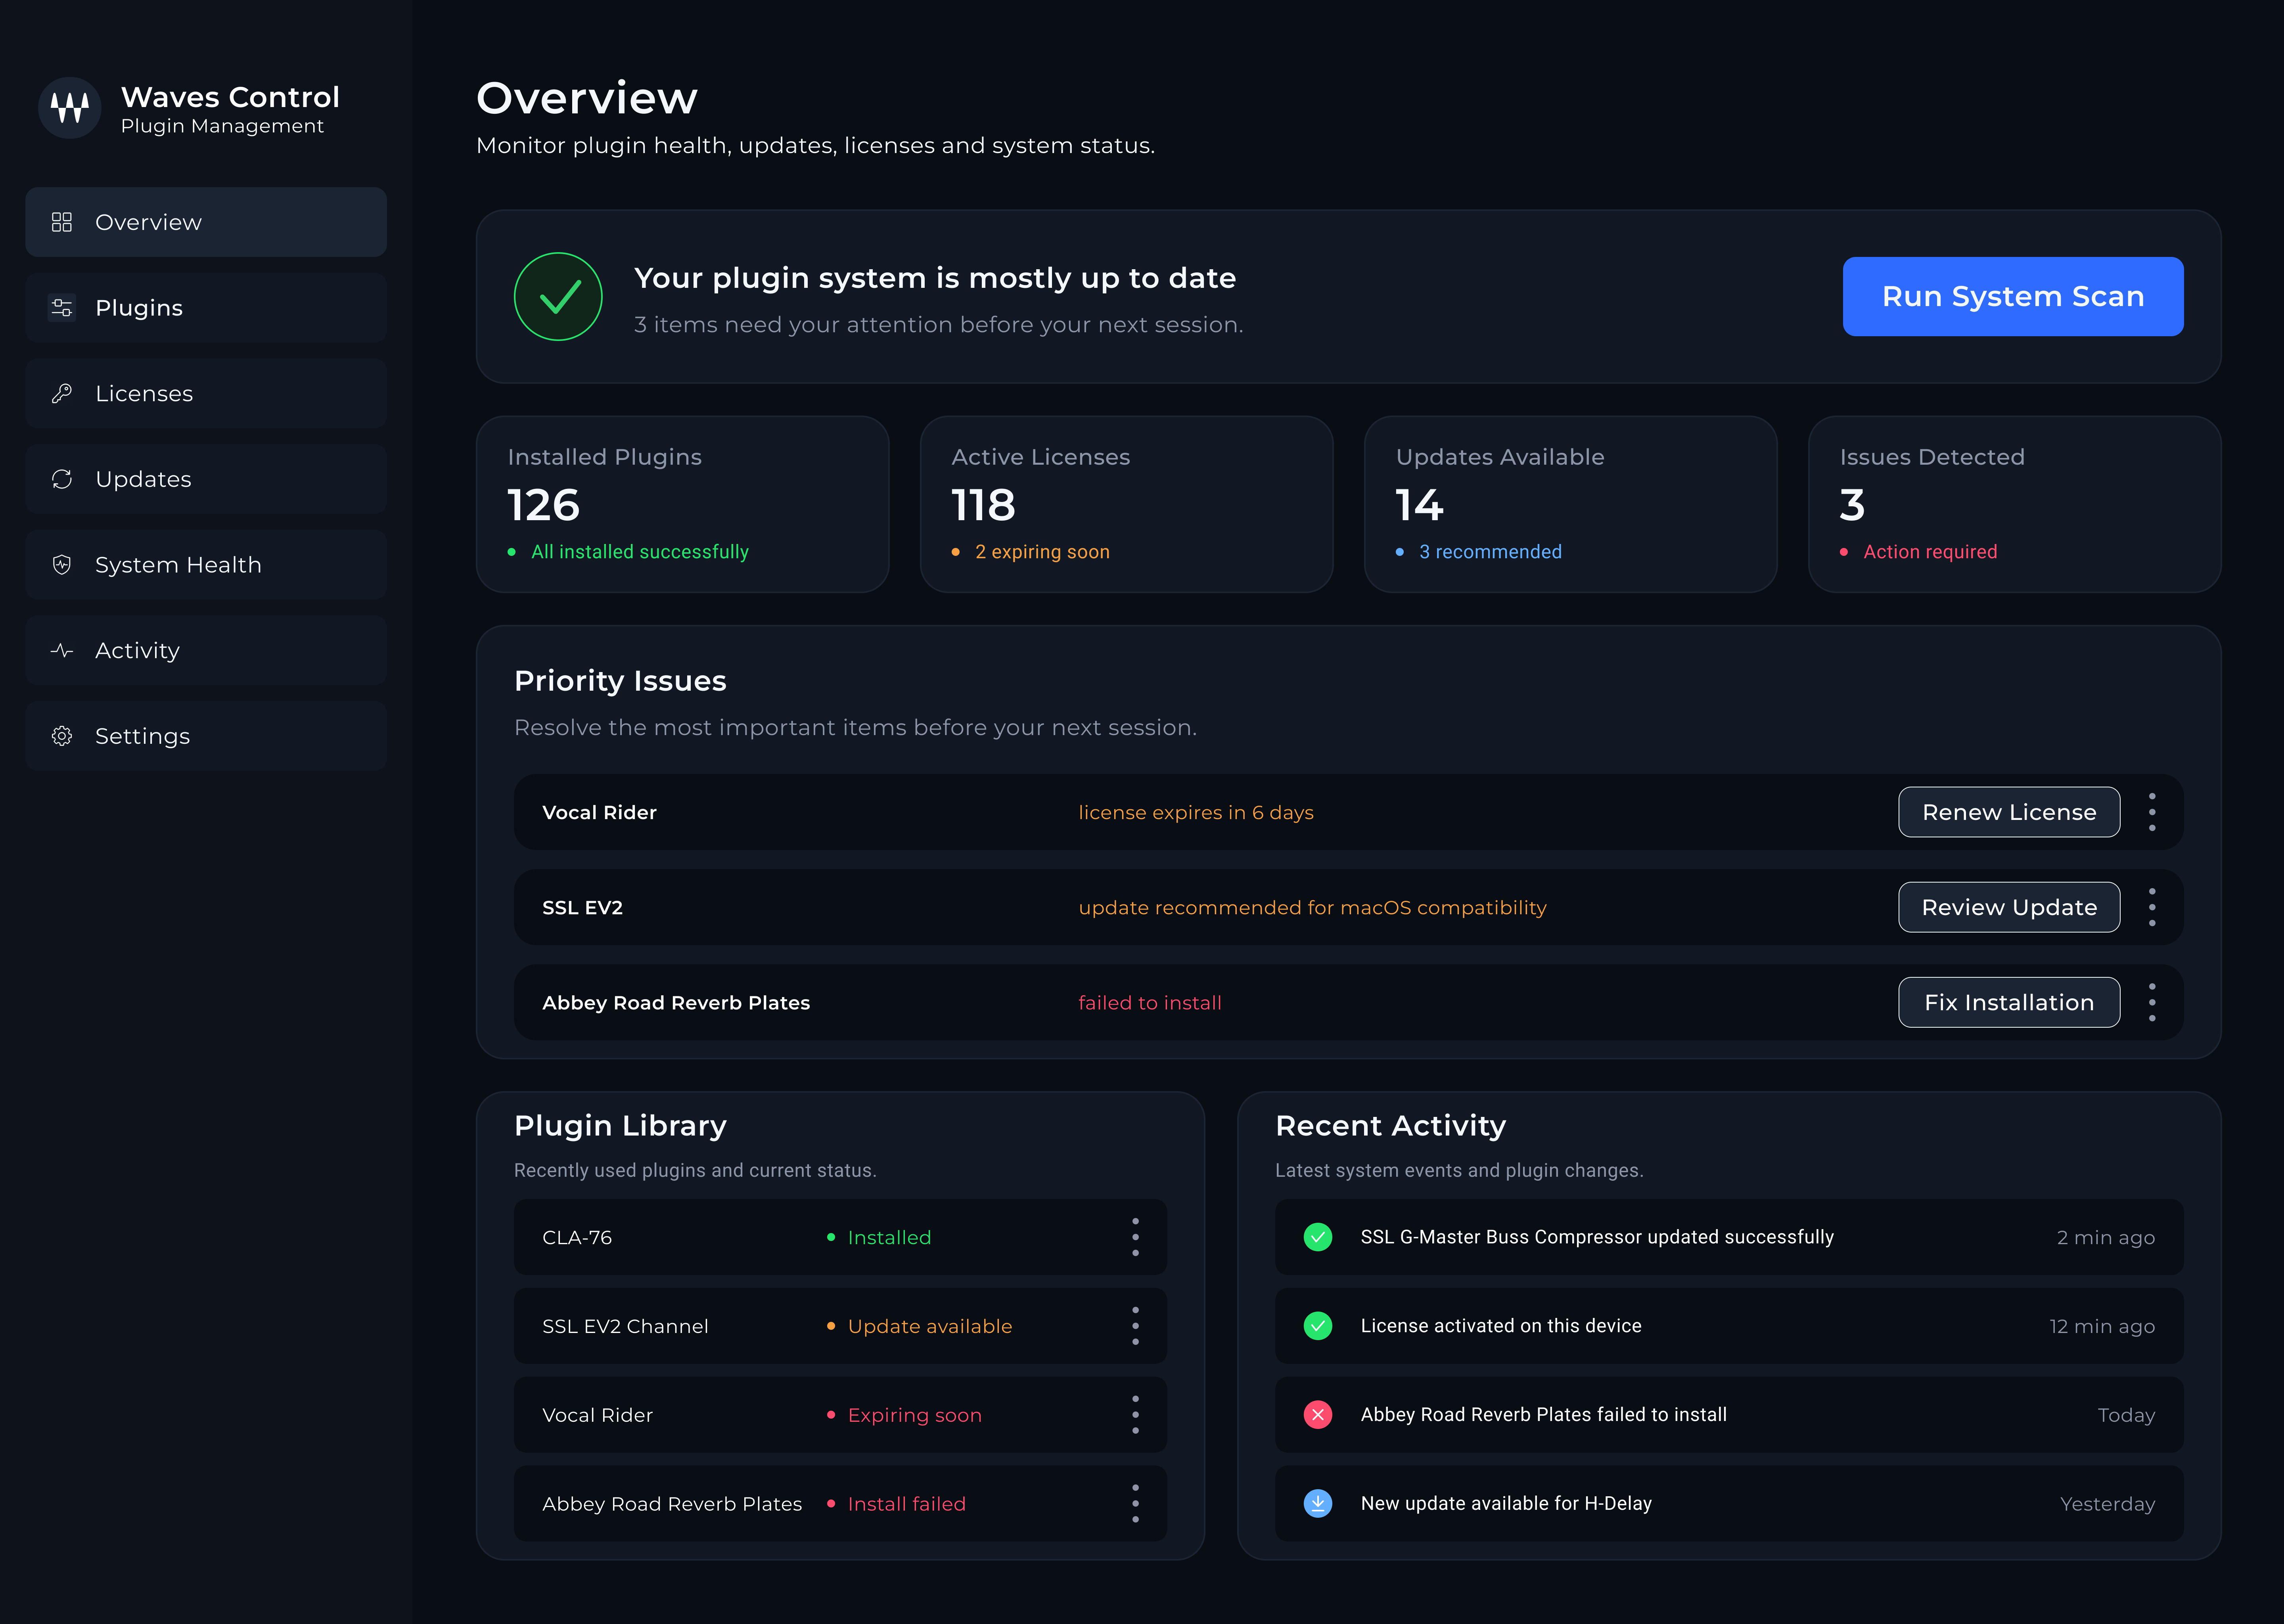Click 'Abbey Road Reverb Plates failed to install' activity entry
Image resolution: width=2284 pixels, height=1624 pixels.
click(x=1544, y=1415)
